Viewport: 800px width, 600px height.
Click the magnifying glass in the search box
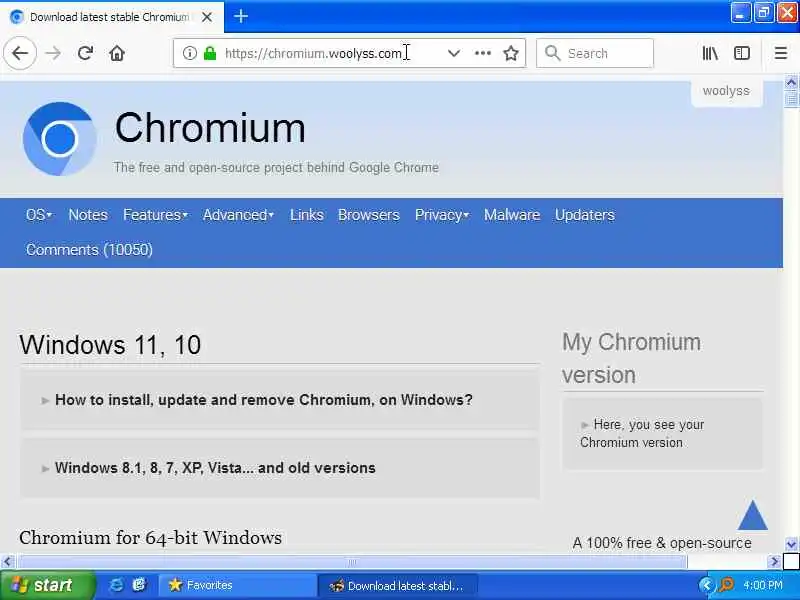tap(552, 53)
